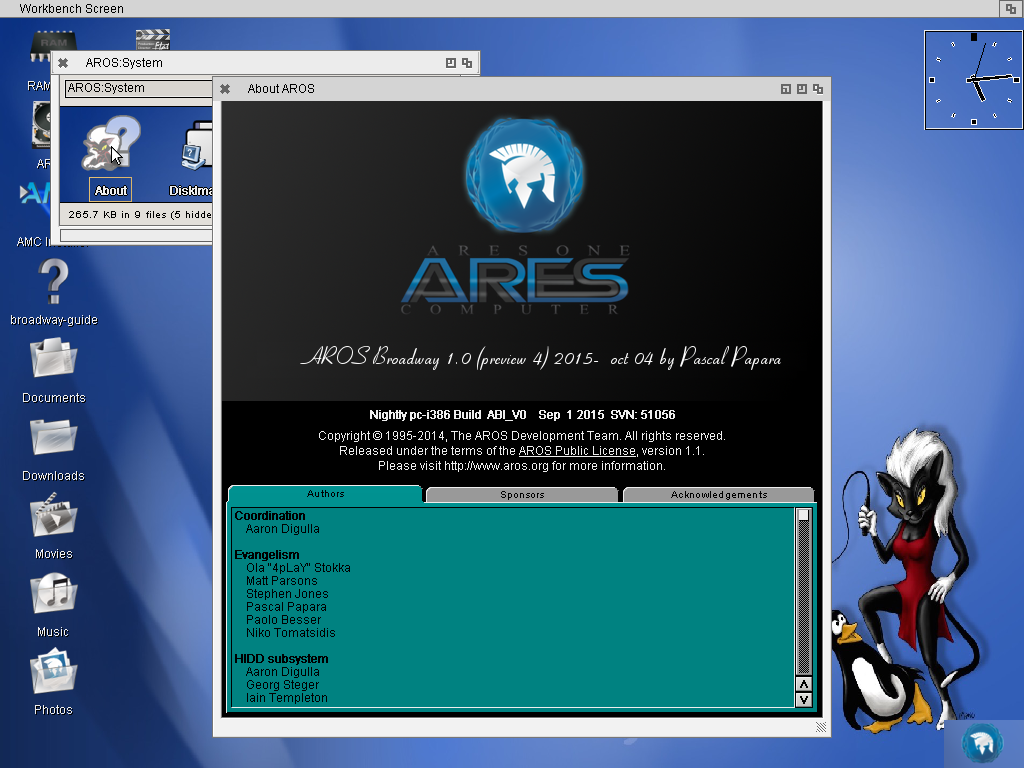Close the About AROS window
Image resolution: width=1024 pixels, height=768 pixels.
coord(225,88)
